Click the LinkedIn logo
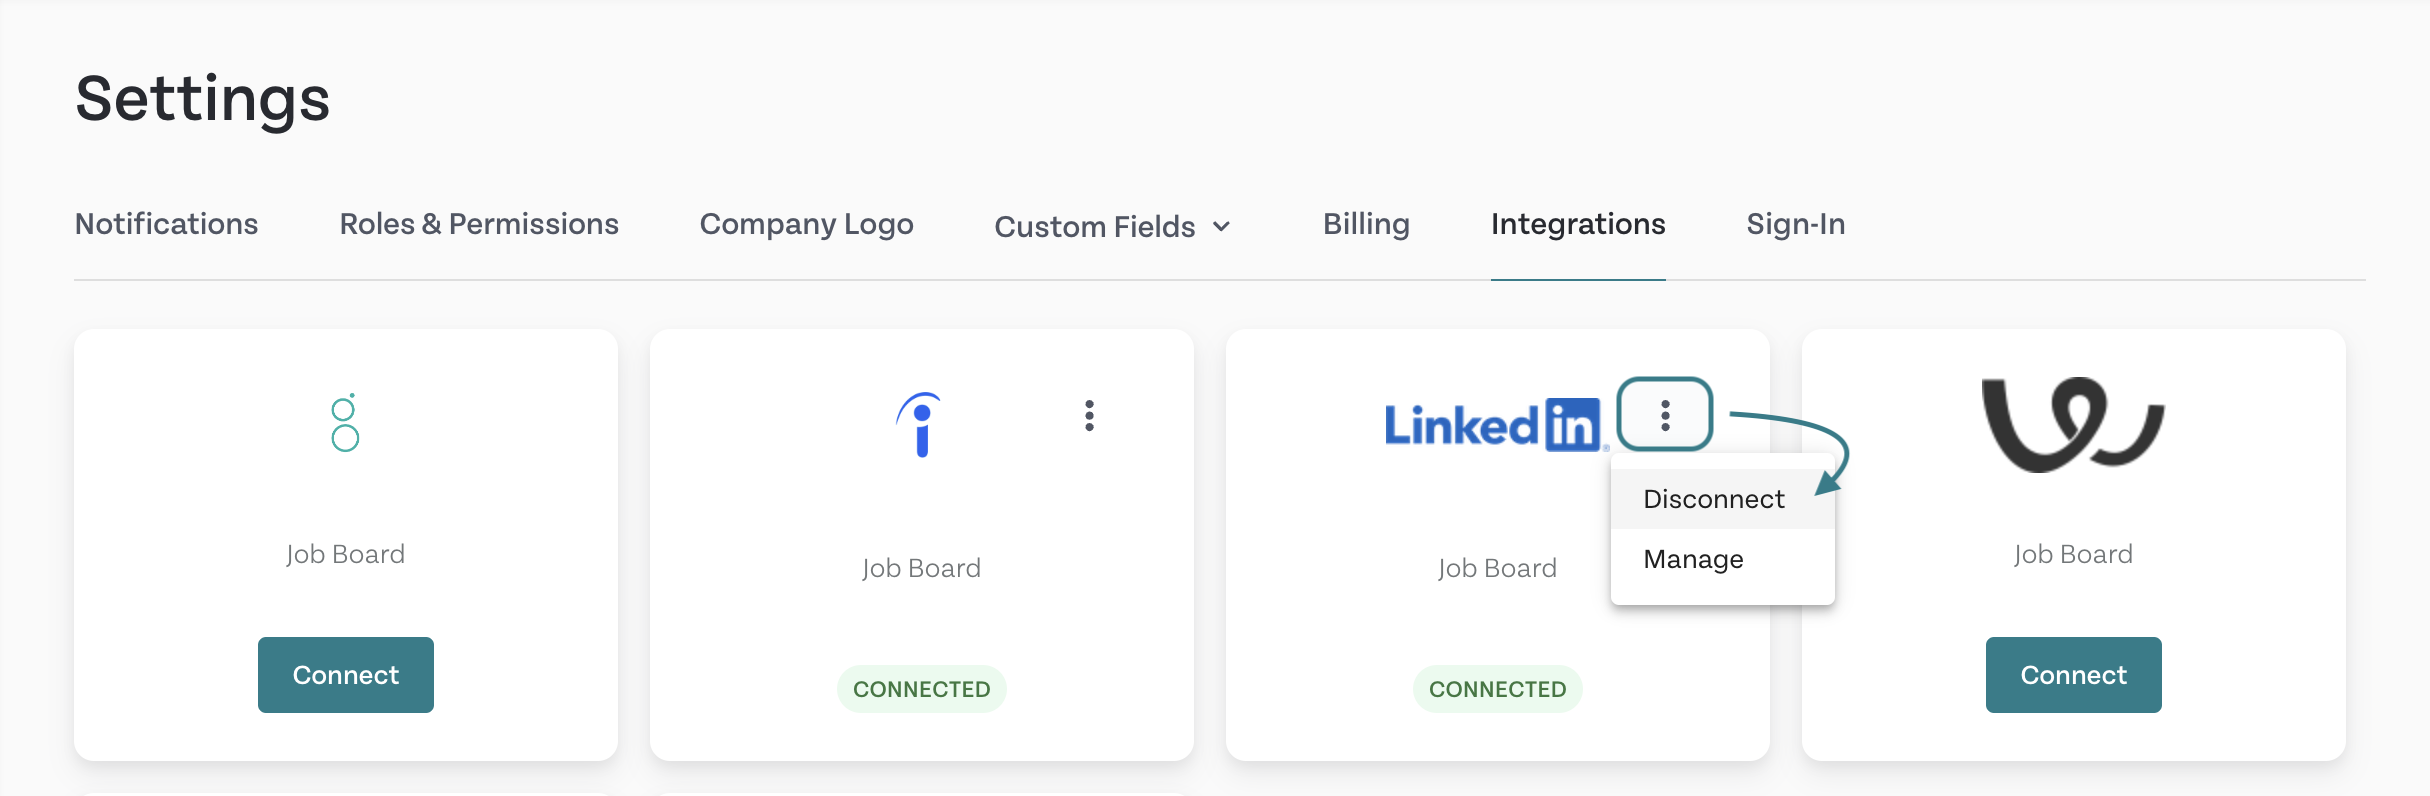Image resolution: width=2430 pixels, height=796 pixels. point(1493,425)
